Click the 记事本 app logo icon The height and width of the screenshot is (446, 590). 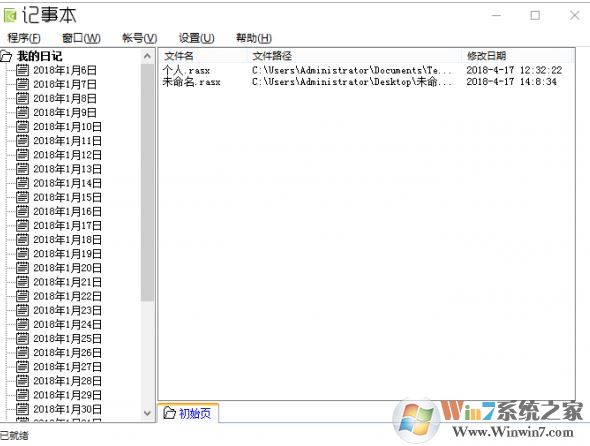pos(10,15)
